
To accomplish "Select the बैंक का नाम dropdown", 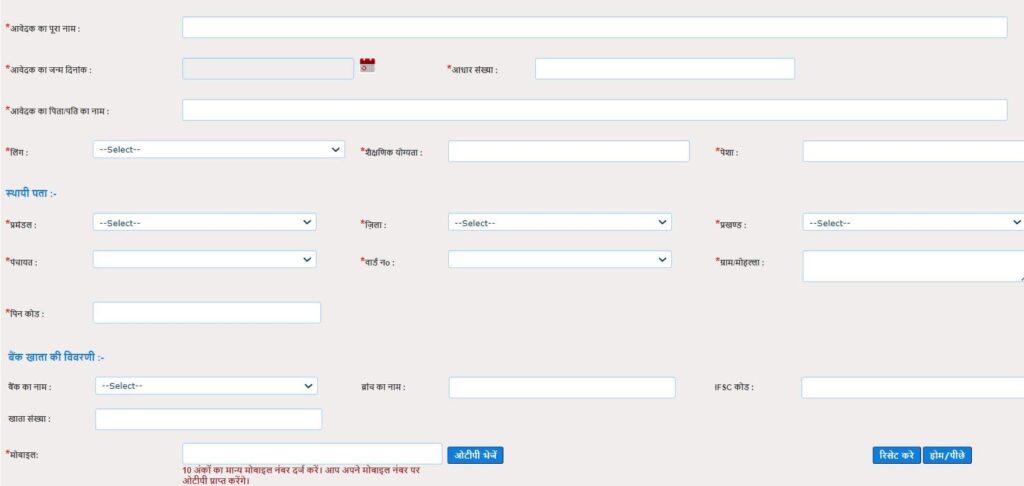I will (x=206, y=386).
